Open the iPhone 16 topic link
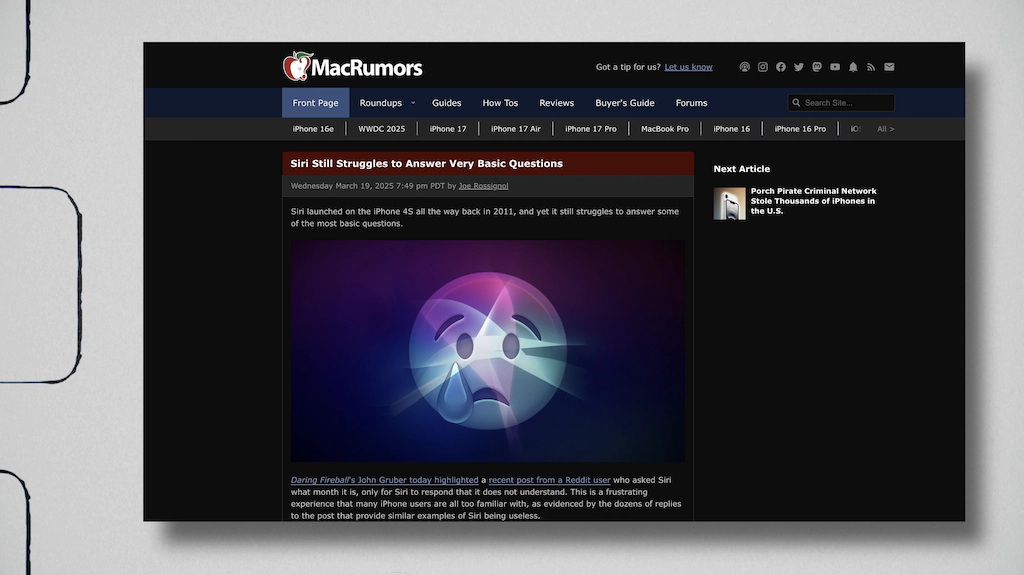Viewport: 1024px width, 575px height. pos(731,129)
